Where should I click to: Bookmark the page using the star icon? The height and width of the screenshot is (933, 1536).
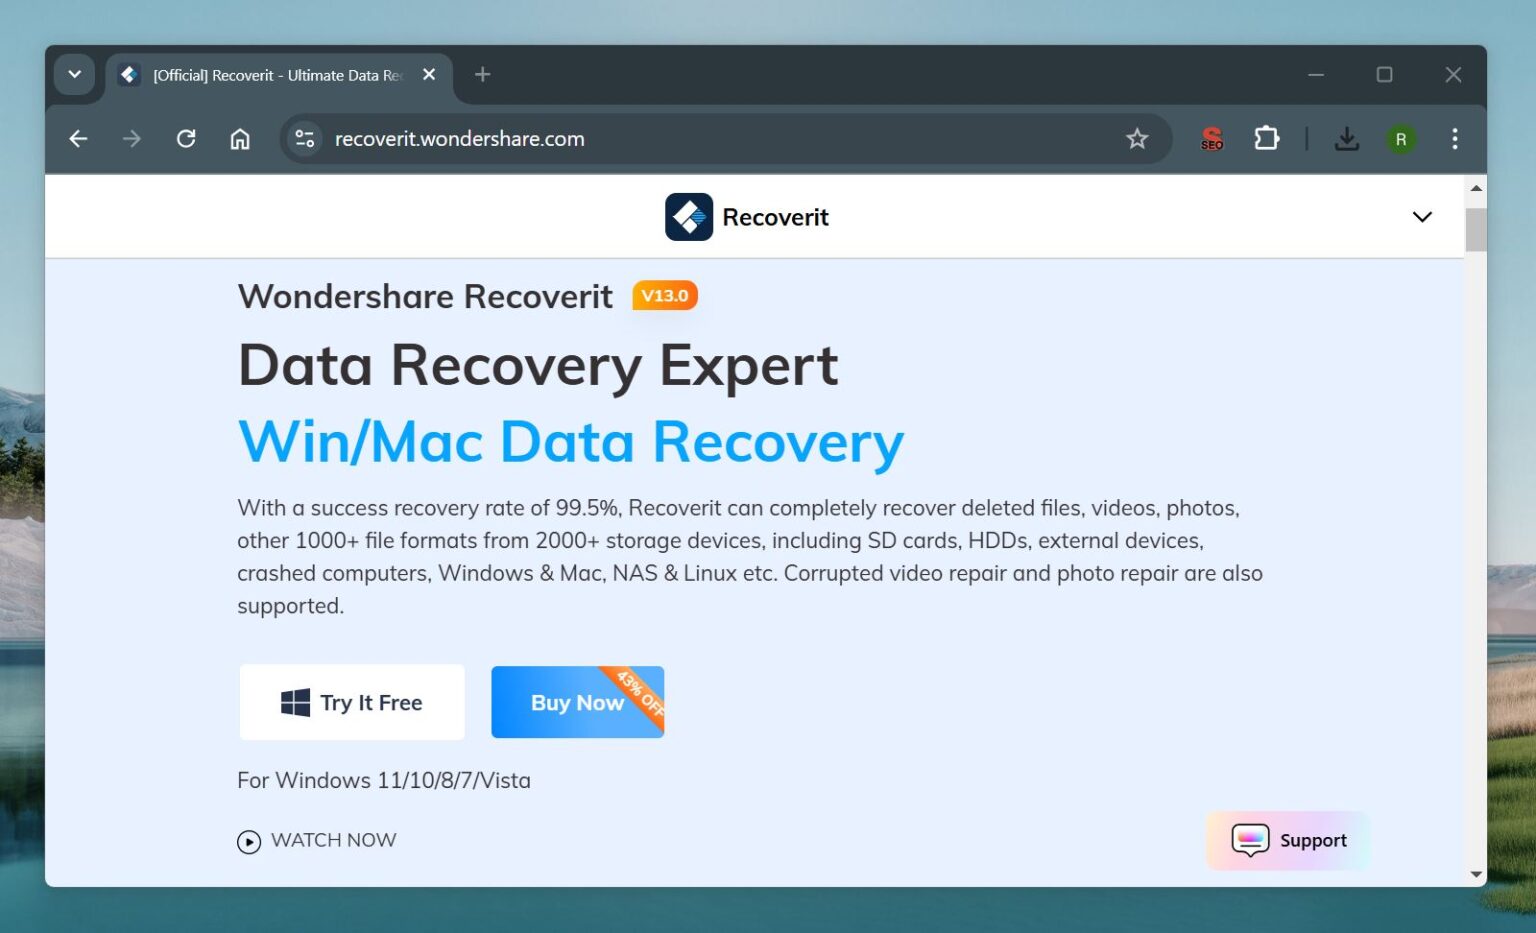pos(1138,139)
